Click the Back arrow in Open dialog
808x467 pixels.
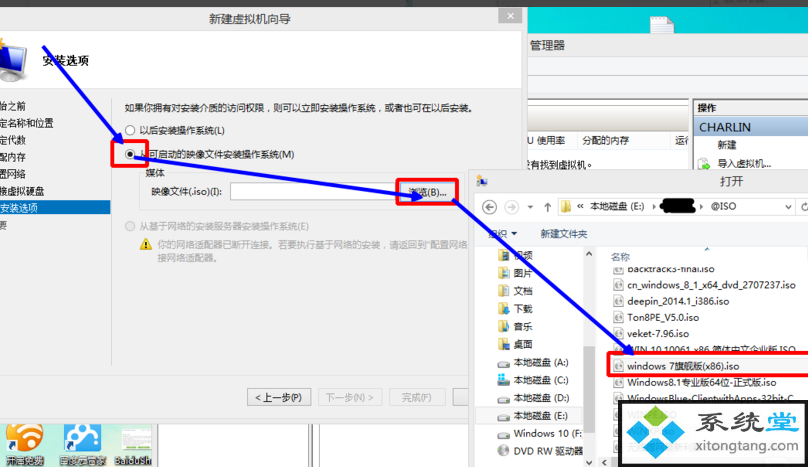point(490,207)
